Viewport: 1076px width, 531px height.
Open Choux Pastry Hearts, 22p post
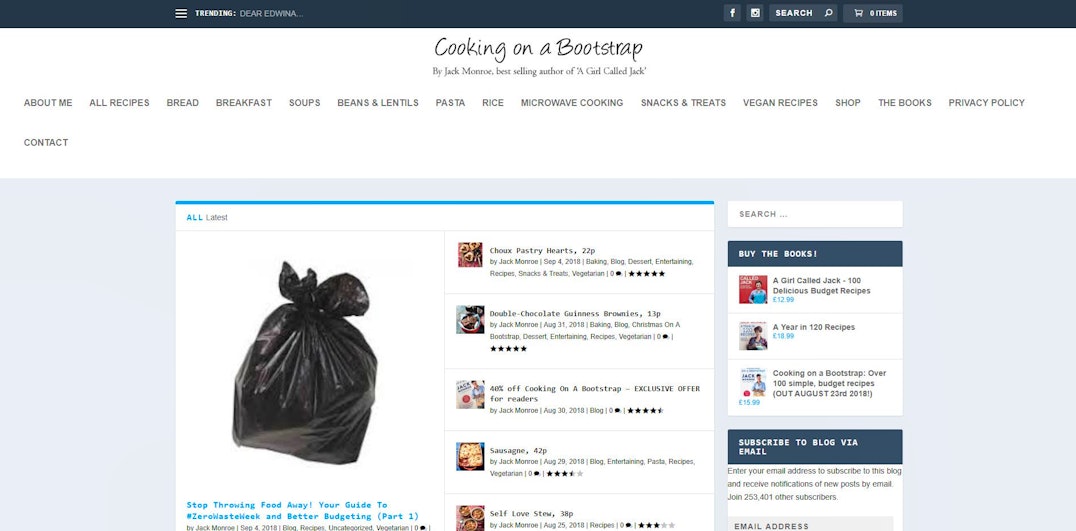tap(542, 250)
